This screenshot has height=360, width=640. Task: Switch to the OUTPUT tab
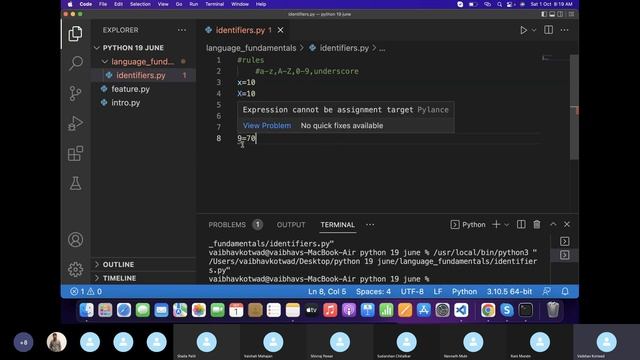coord(291,224)
